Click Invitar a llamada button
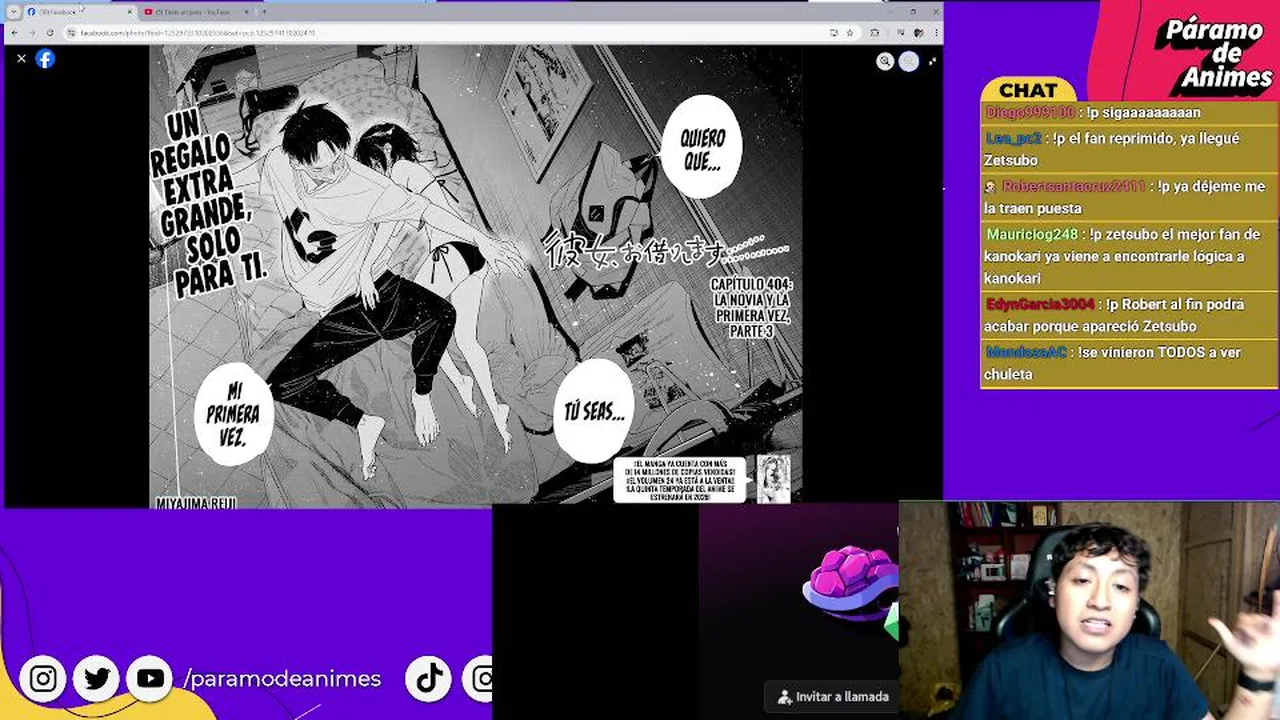 click(x=833, y=697)
